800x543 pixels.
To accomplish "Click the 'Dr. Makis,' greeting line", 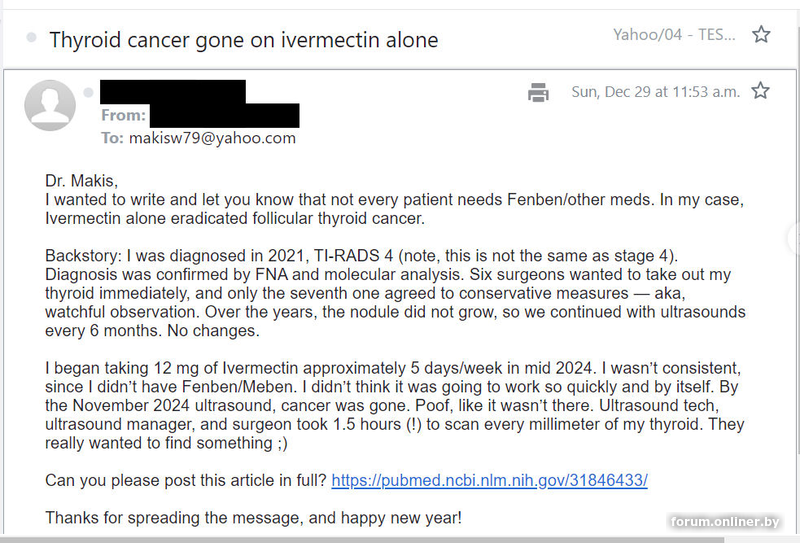I will (x=81, y=181).
